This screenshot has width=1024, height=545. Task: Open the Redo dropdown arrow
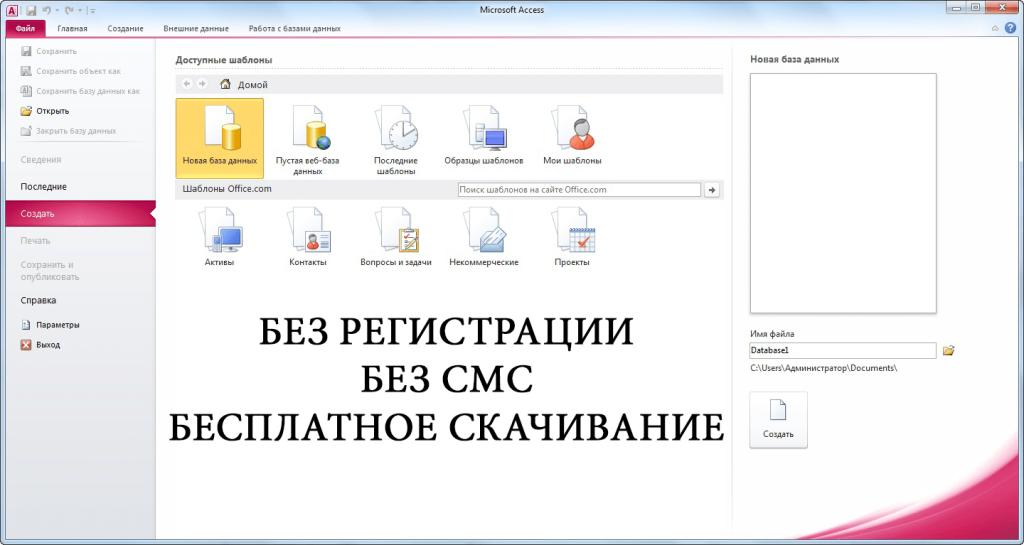pos(79,10)
